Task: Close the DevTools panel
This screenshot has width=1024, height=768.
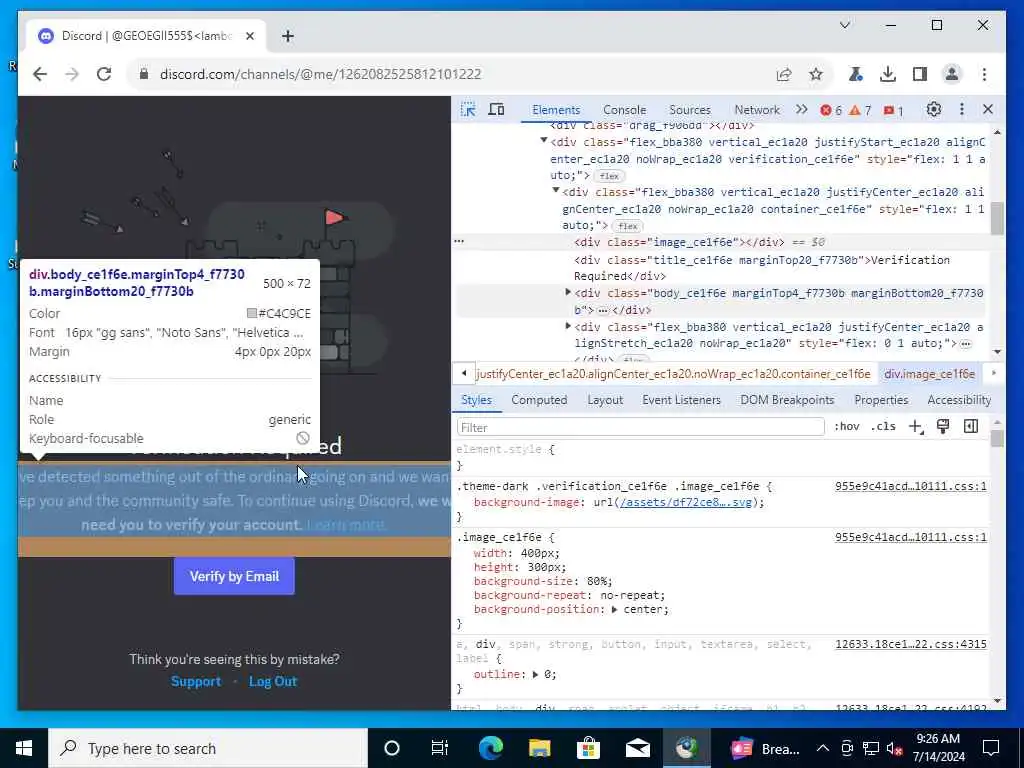Action: pyautogui.click(x=987, y=109)
